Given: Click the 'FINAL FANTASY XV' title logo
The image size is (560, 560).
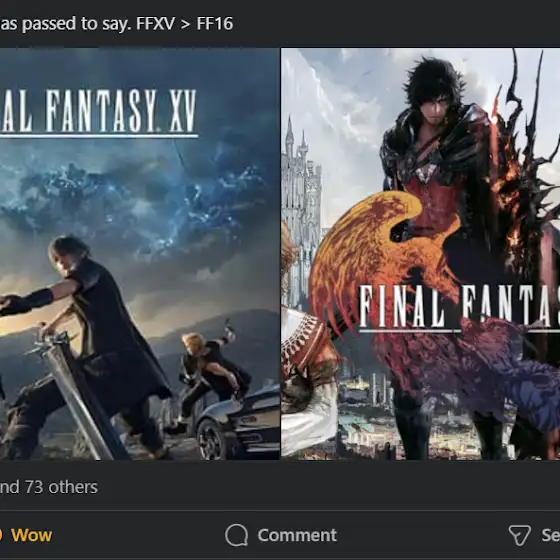Looking at the screenshot, I should pyautogui.click(x=99, y=112).
